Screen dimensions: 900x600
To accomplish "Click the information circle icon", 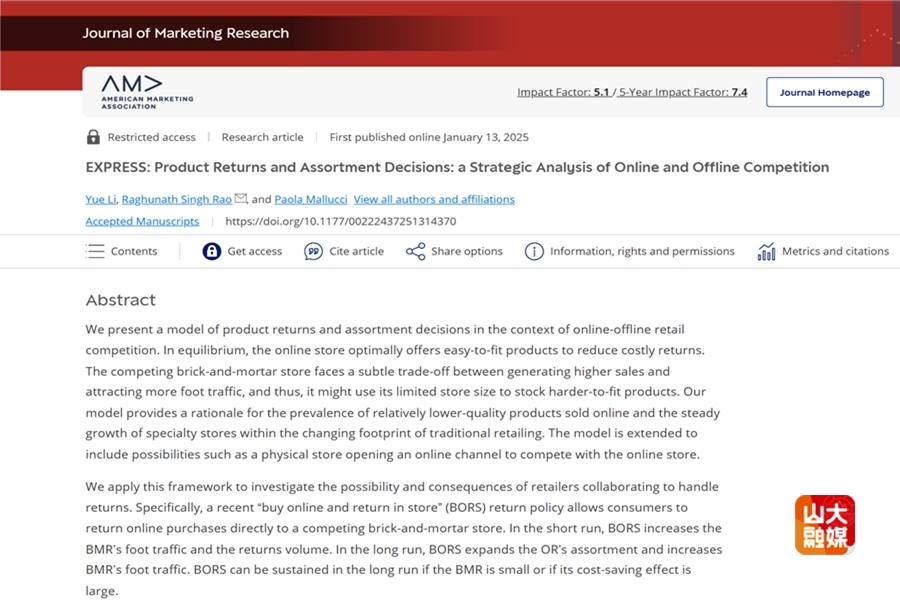I will [x=534, y=251].
